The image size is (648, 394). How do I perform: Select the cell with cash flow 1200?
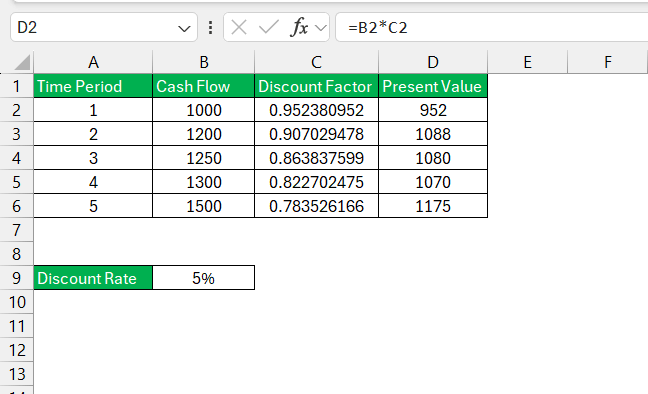click(204, 134)
